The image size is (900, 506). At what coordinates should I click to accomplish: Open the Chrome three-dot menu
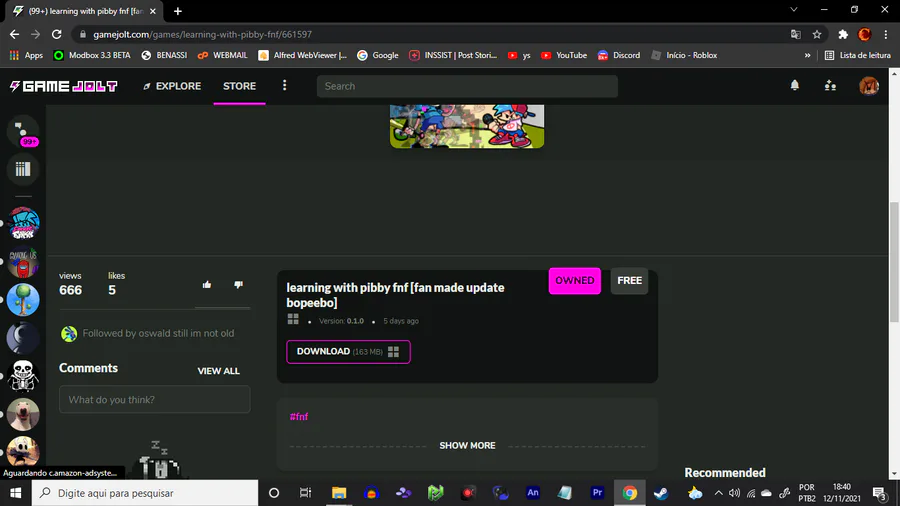[x=886, y=34]
